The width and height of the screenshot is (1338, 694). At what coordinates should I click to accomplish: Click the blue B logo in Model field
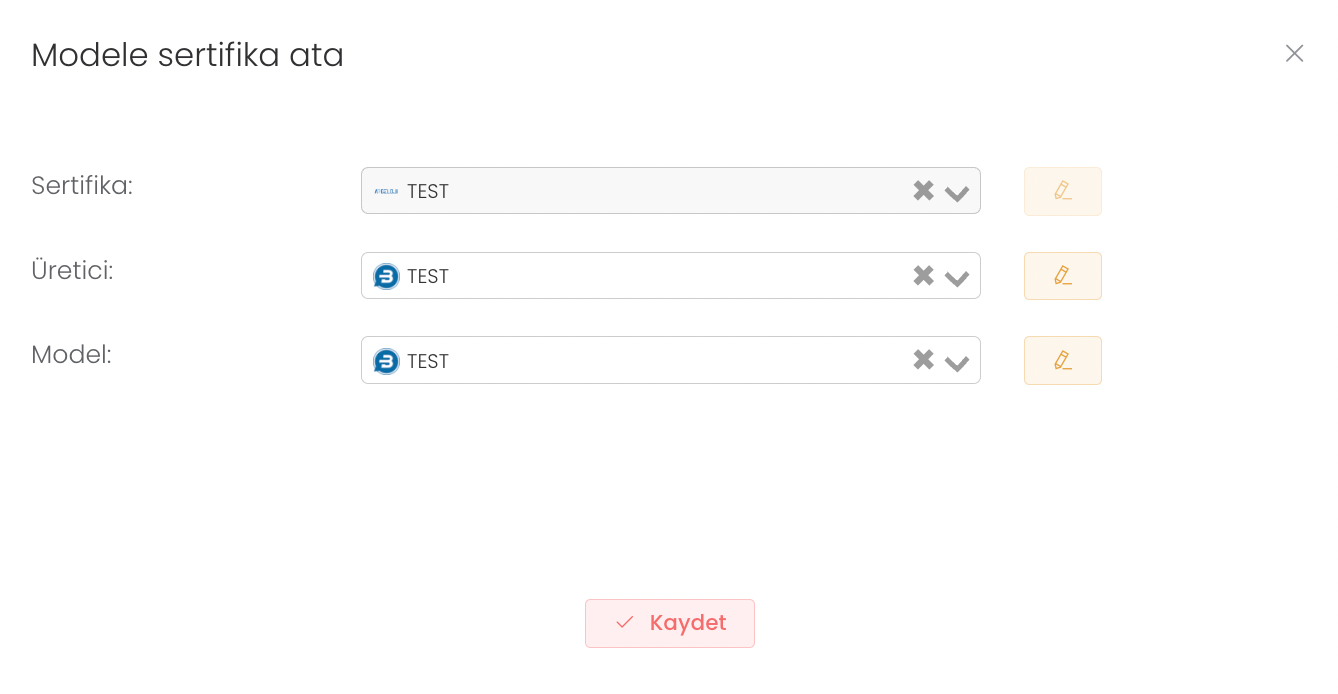pyautogui.click(x=386, y=361)
